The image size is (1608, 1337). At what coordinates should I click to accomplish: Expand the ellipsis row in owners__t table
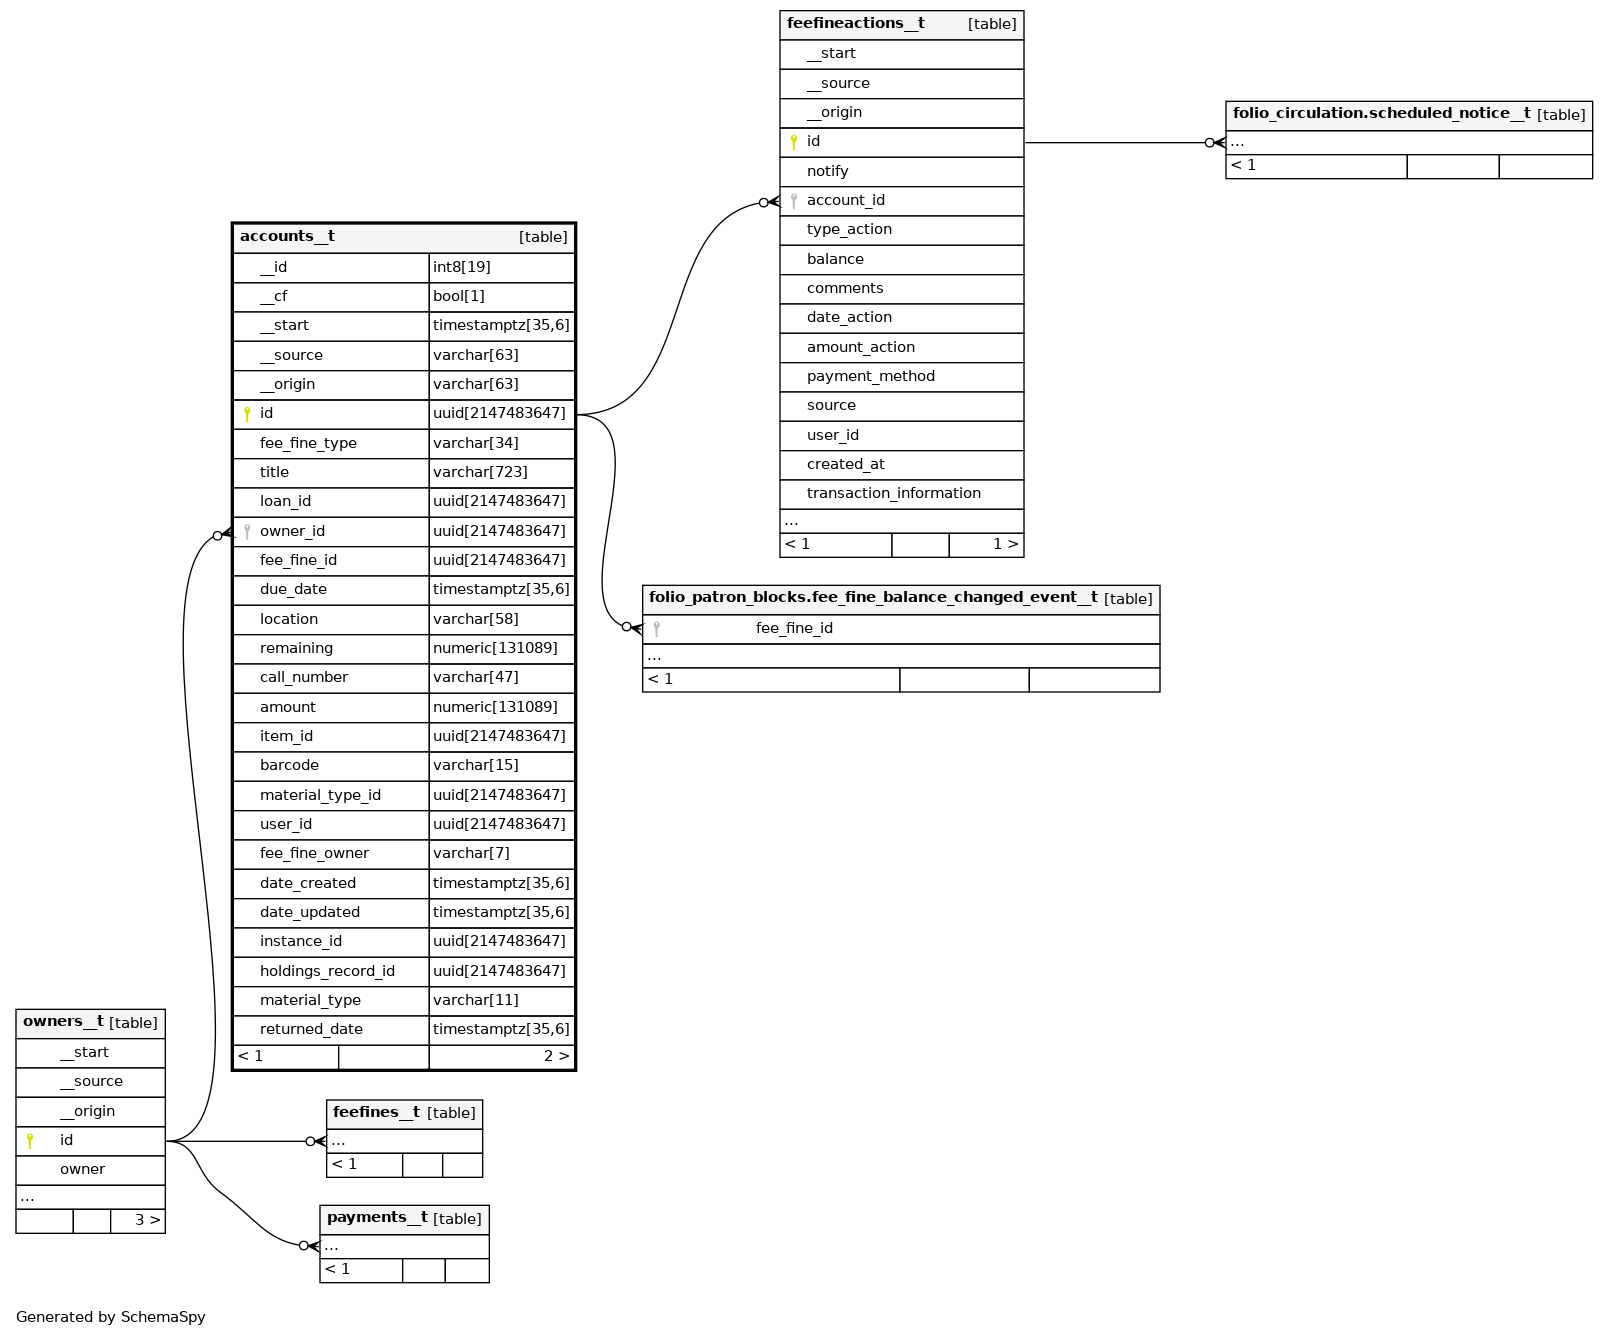(27, 1197)
